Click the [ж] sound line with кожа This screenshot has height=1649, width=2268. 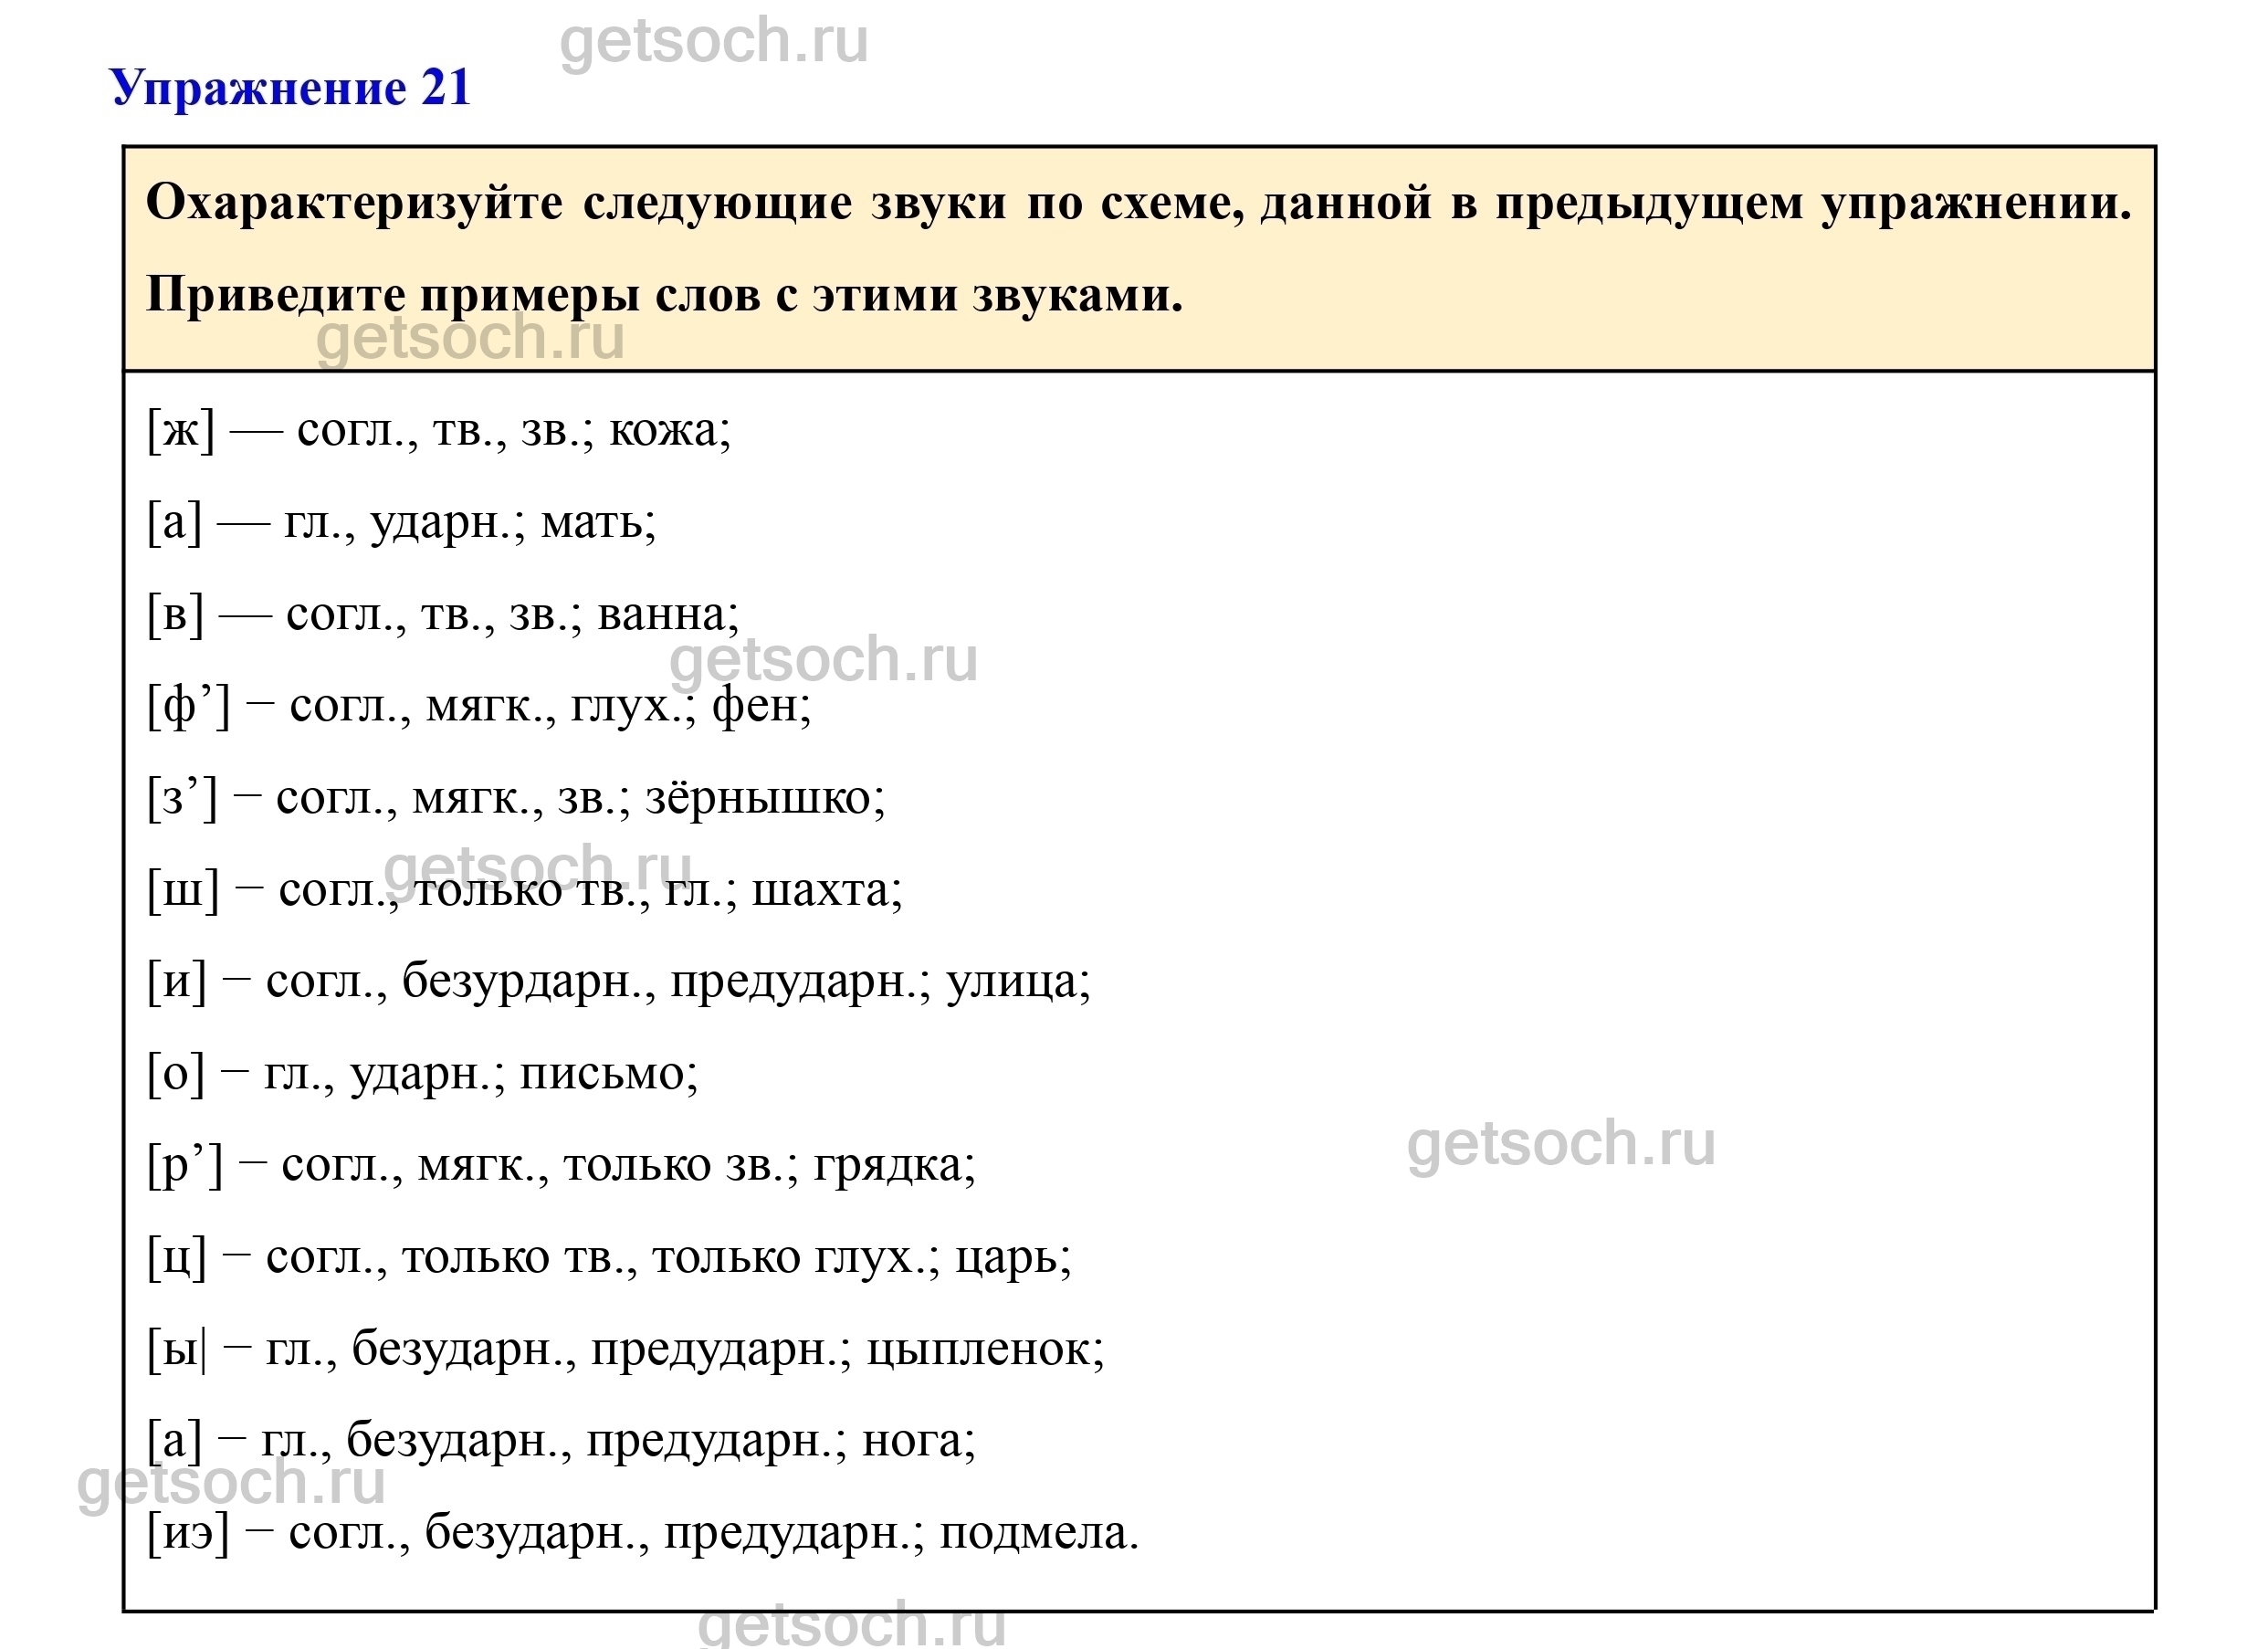pyautogui.click(x=439, y=431)
